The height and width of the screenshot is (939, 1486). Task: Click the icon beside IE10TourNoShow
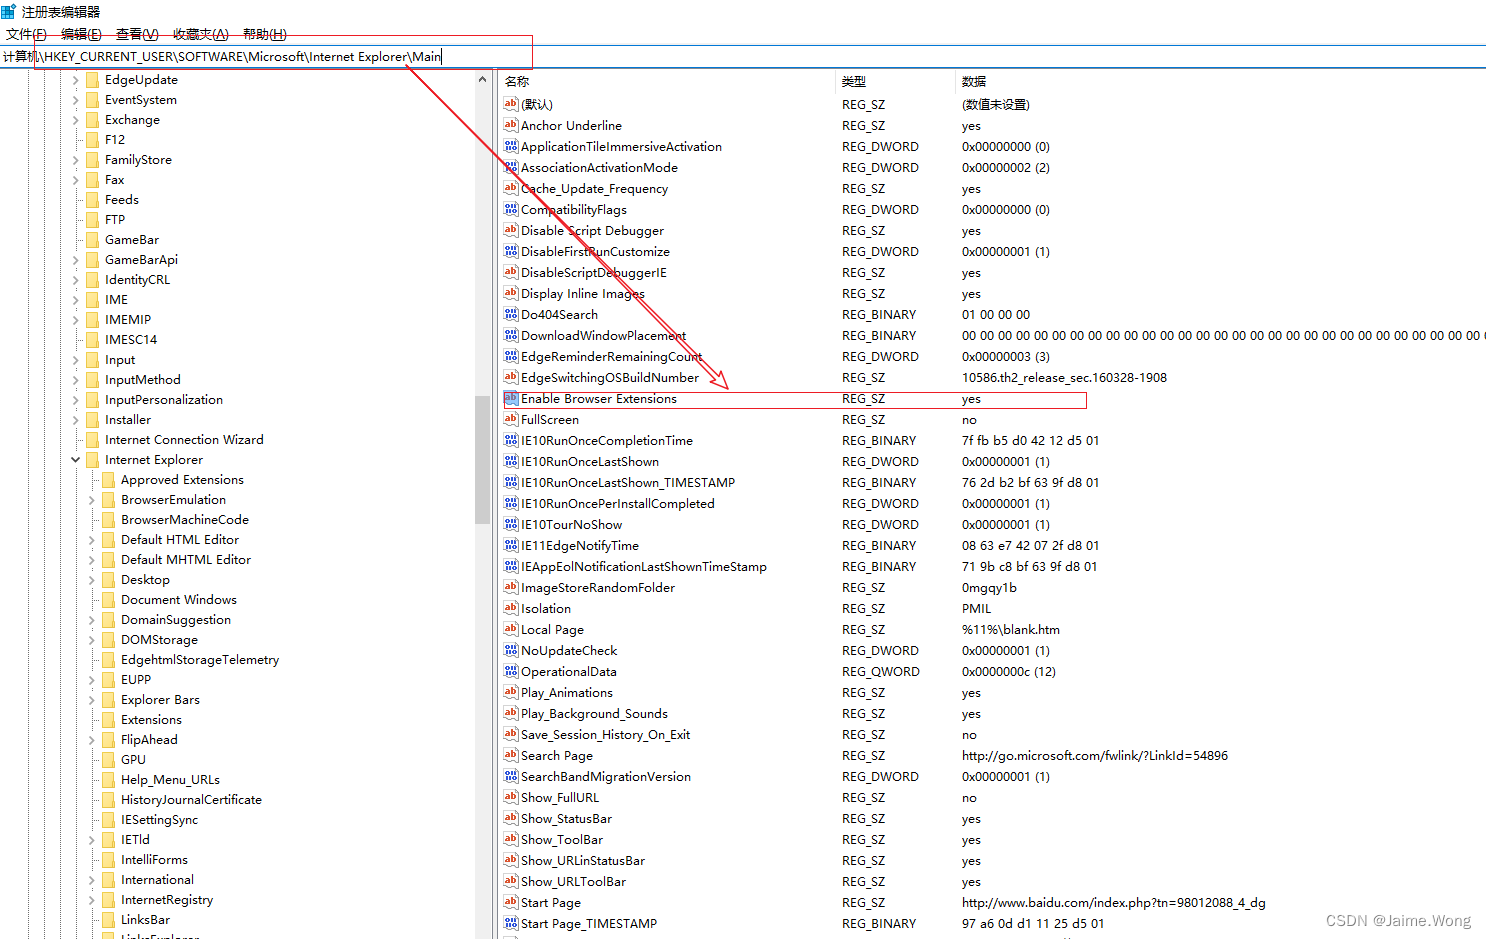511,524
